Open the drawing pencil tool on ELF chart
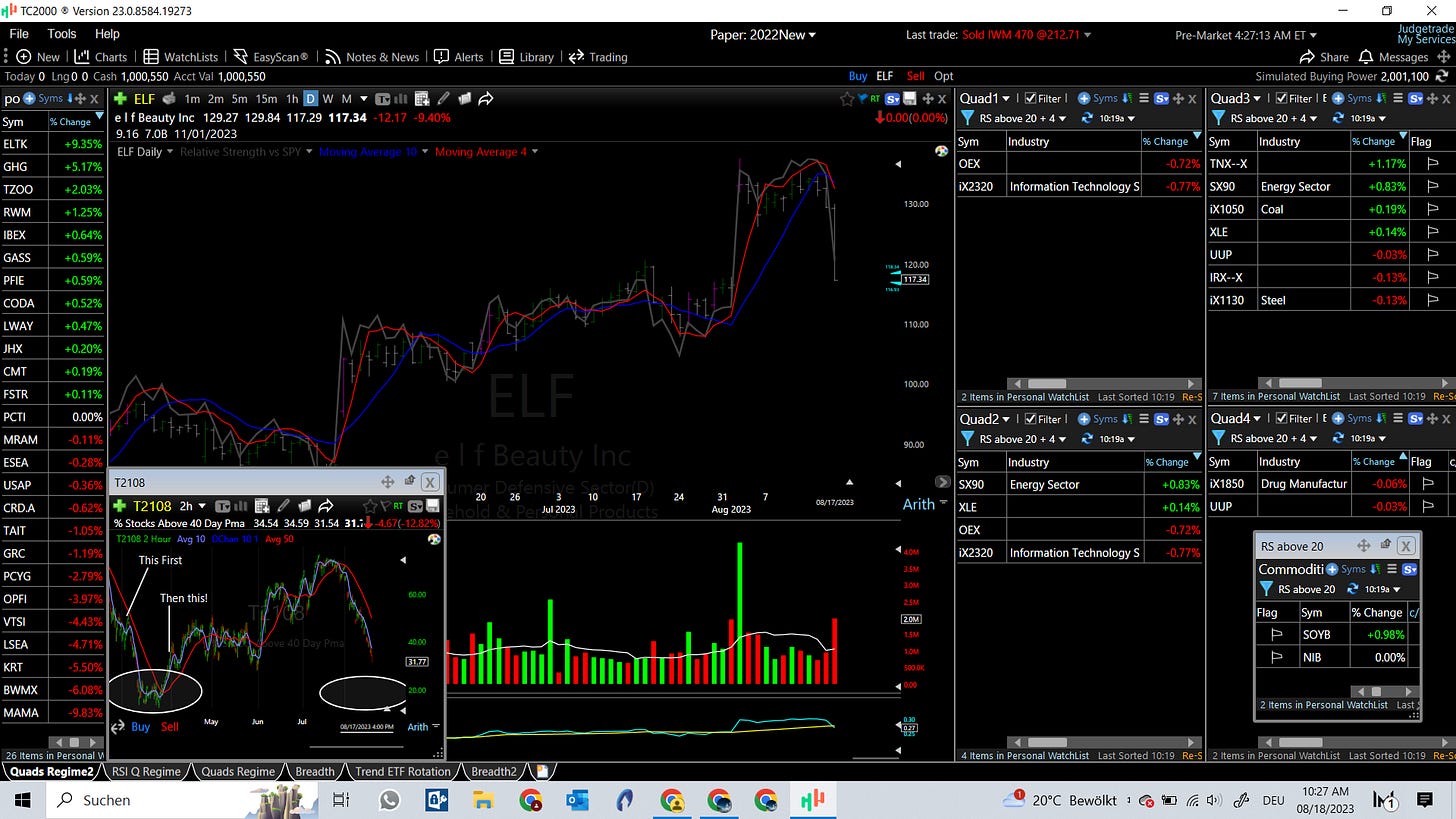1456x819 pixels. tap(443, 99)
